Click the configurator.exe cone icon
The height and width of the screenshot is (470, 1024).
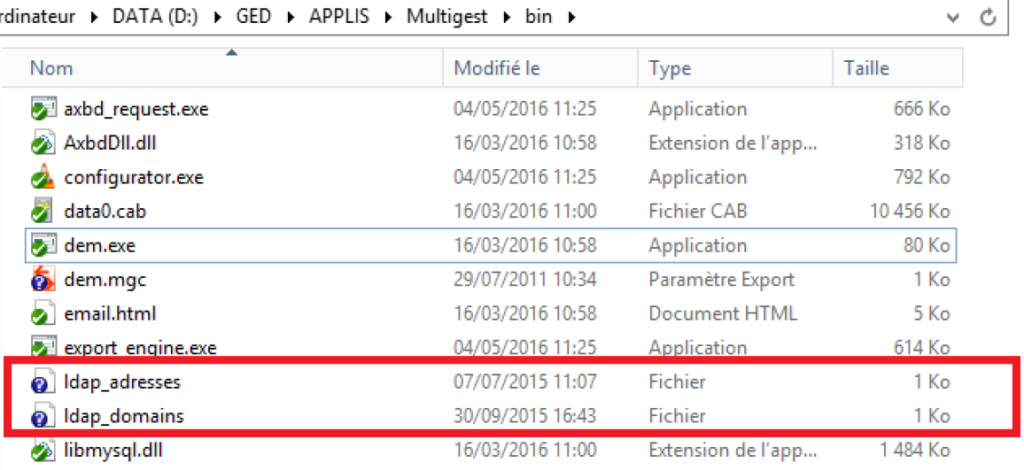click(41, 178)
